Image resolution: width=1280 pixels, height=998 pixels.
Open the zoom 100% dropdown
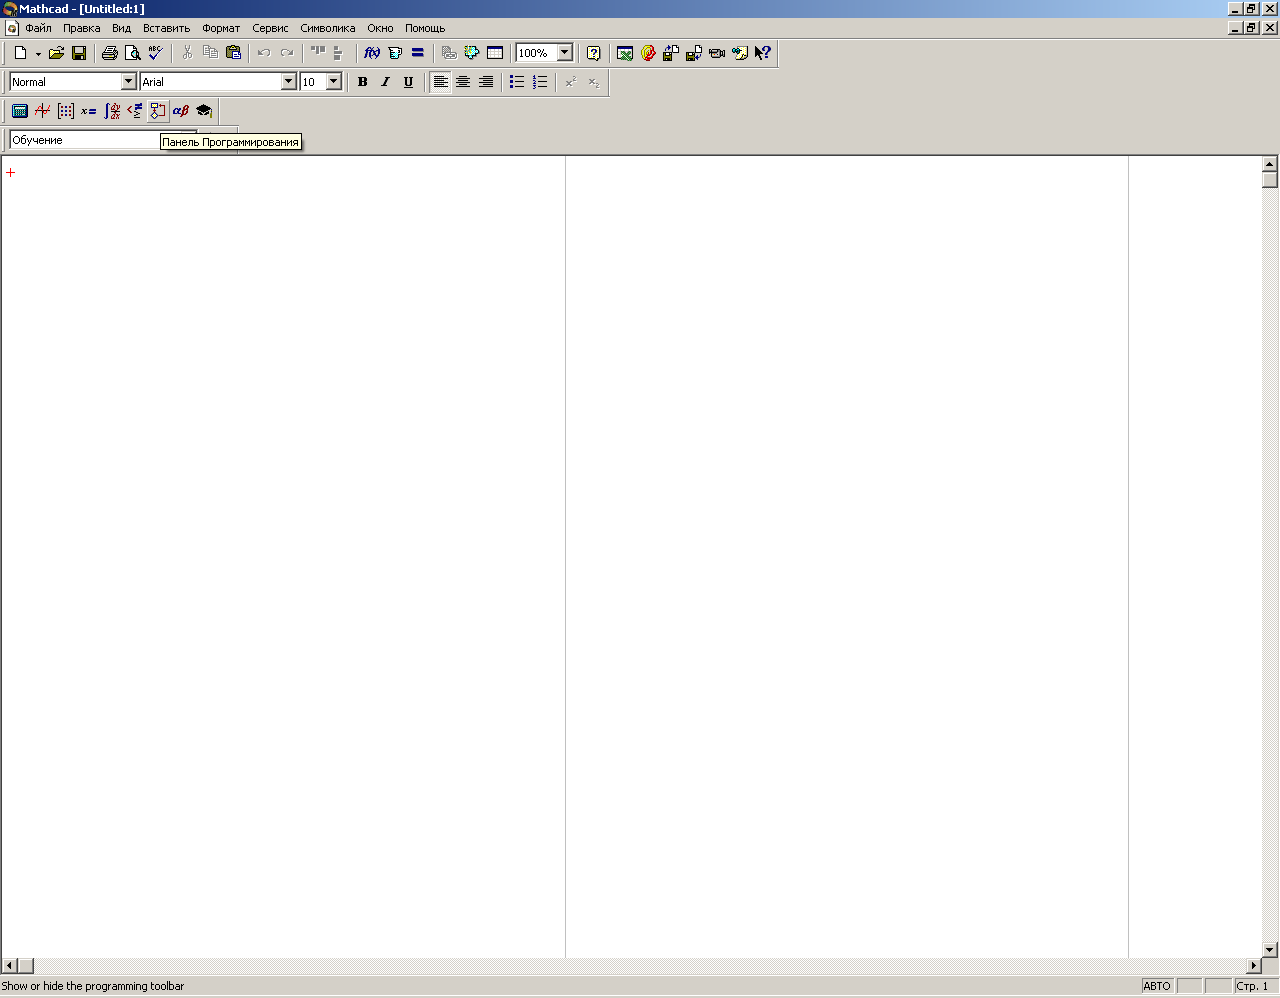pos(565,53)
